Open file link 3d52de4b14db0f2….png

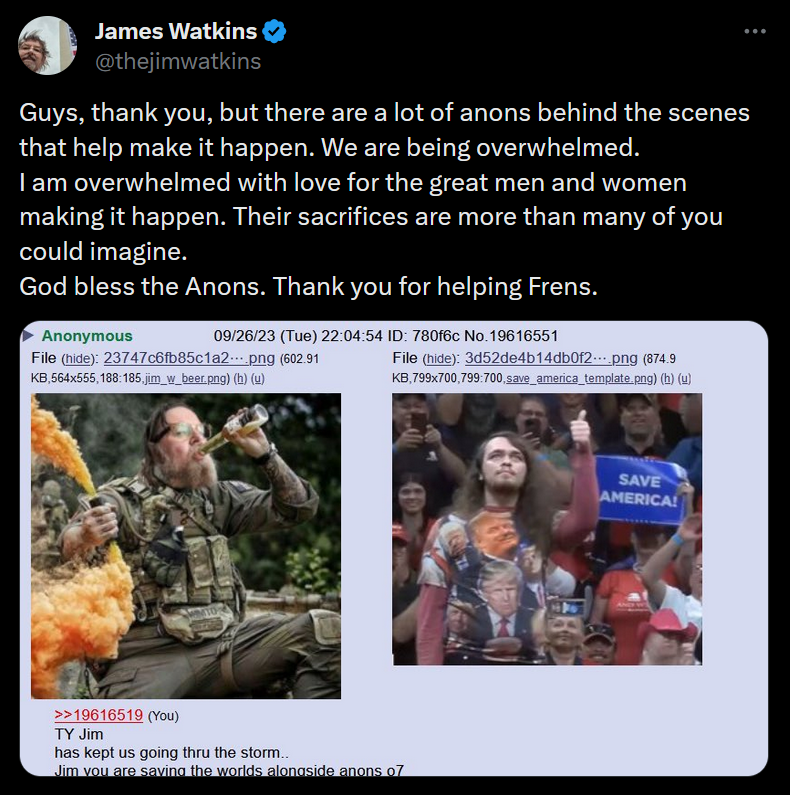[551, 358]
